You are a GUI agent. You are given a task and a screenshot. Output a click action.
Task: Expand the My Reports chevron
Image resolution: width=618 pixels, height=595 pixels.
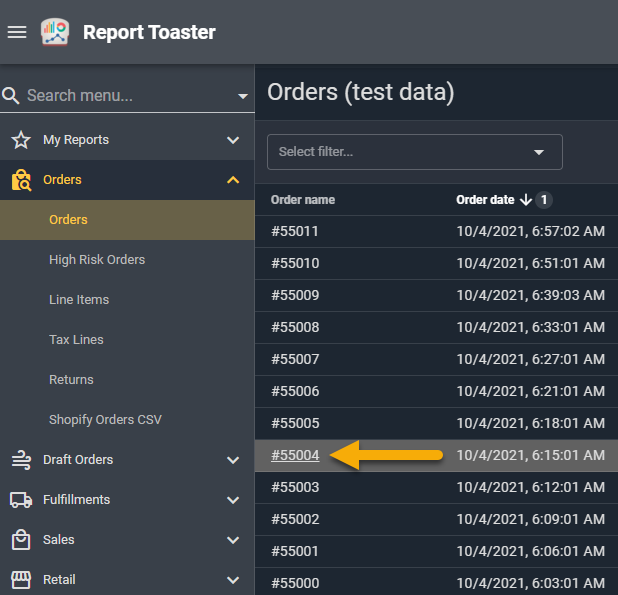pyautogui.click(x=233, y=140)
